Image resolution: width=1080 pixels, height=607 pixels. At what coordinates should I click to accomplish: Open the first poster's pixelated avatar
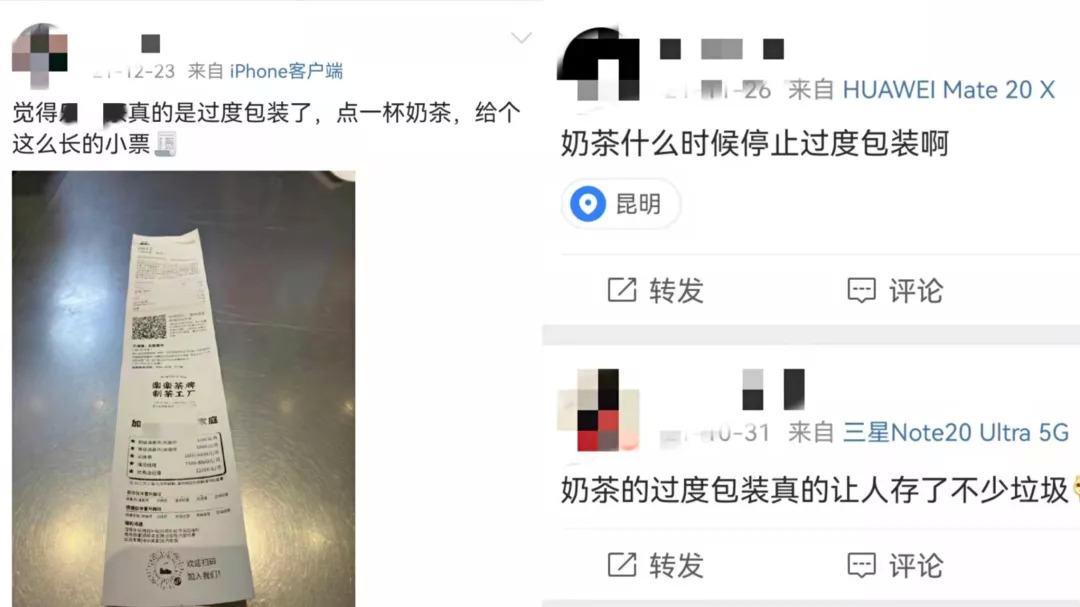click(x=40, y=56)
